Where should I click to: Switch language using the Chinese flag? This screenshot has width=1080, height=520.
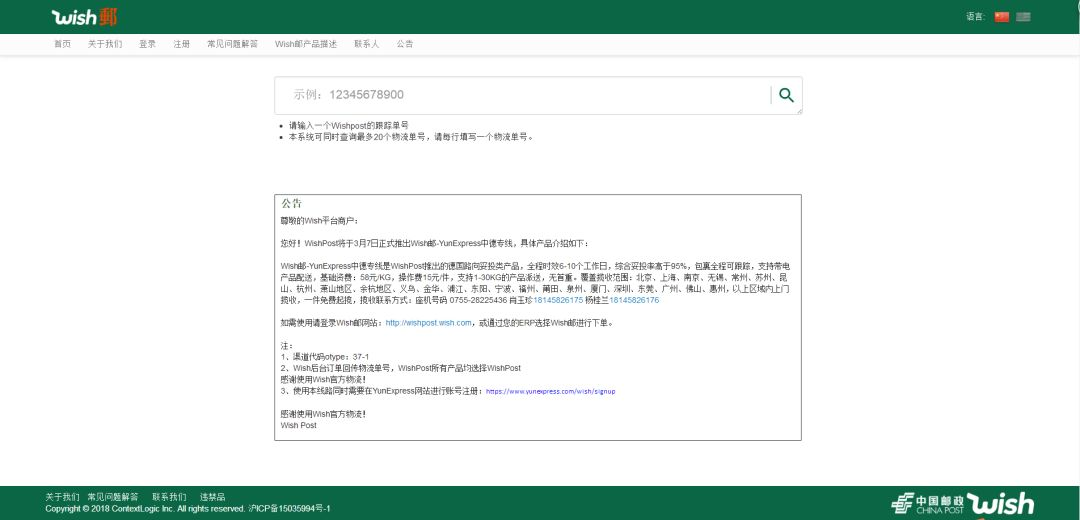(1001, 17)
